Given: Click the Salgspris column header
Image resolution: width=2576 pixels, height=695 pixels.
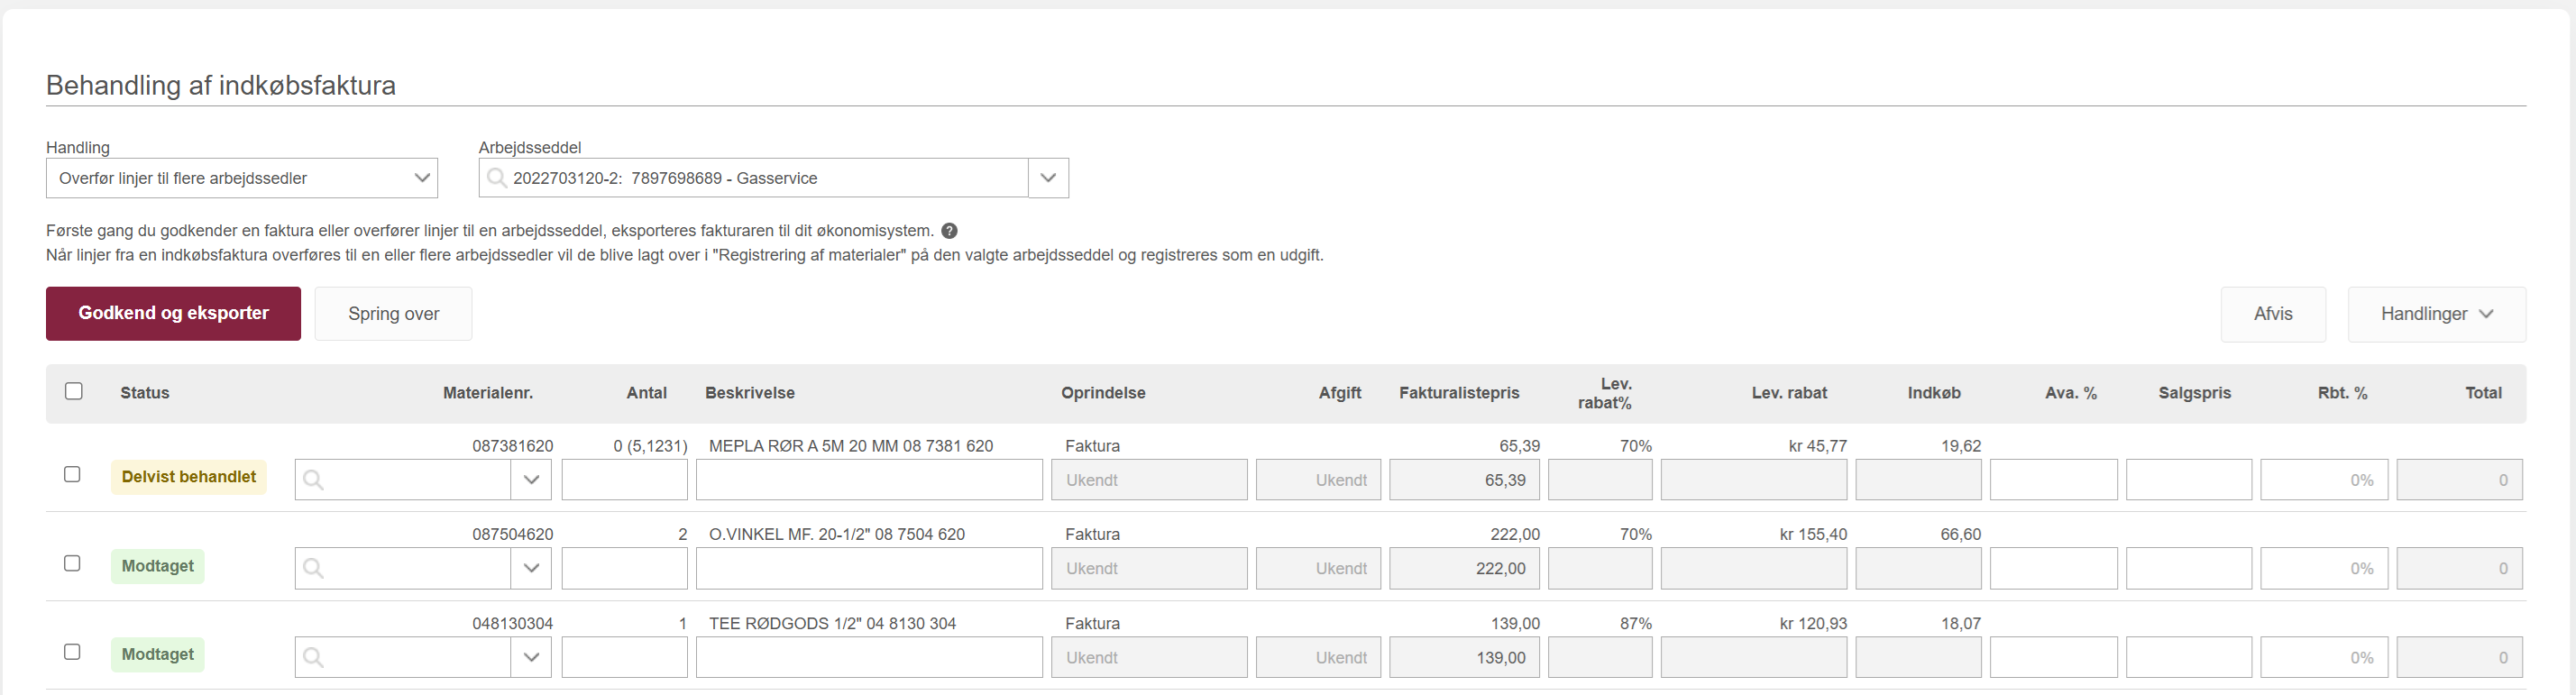Looking at the screenshot, I should (2195, 393).
